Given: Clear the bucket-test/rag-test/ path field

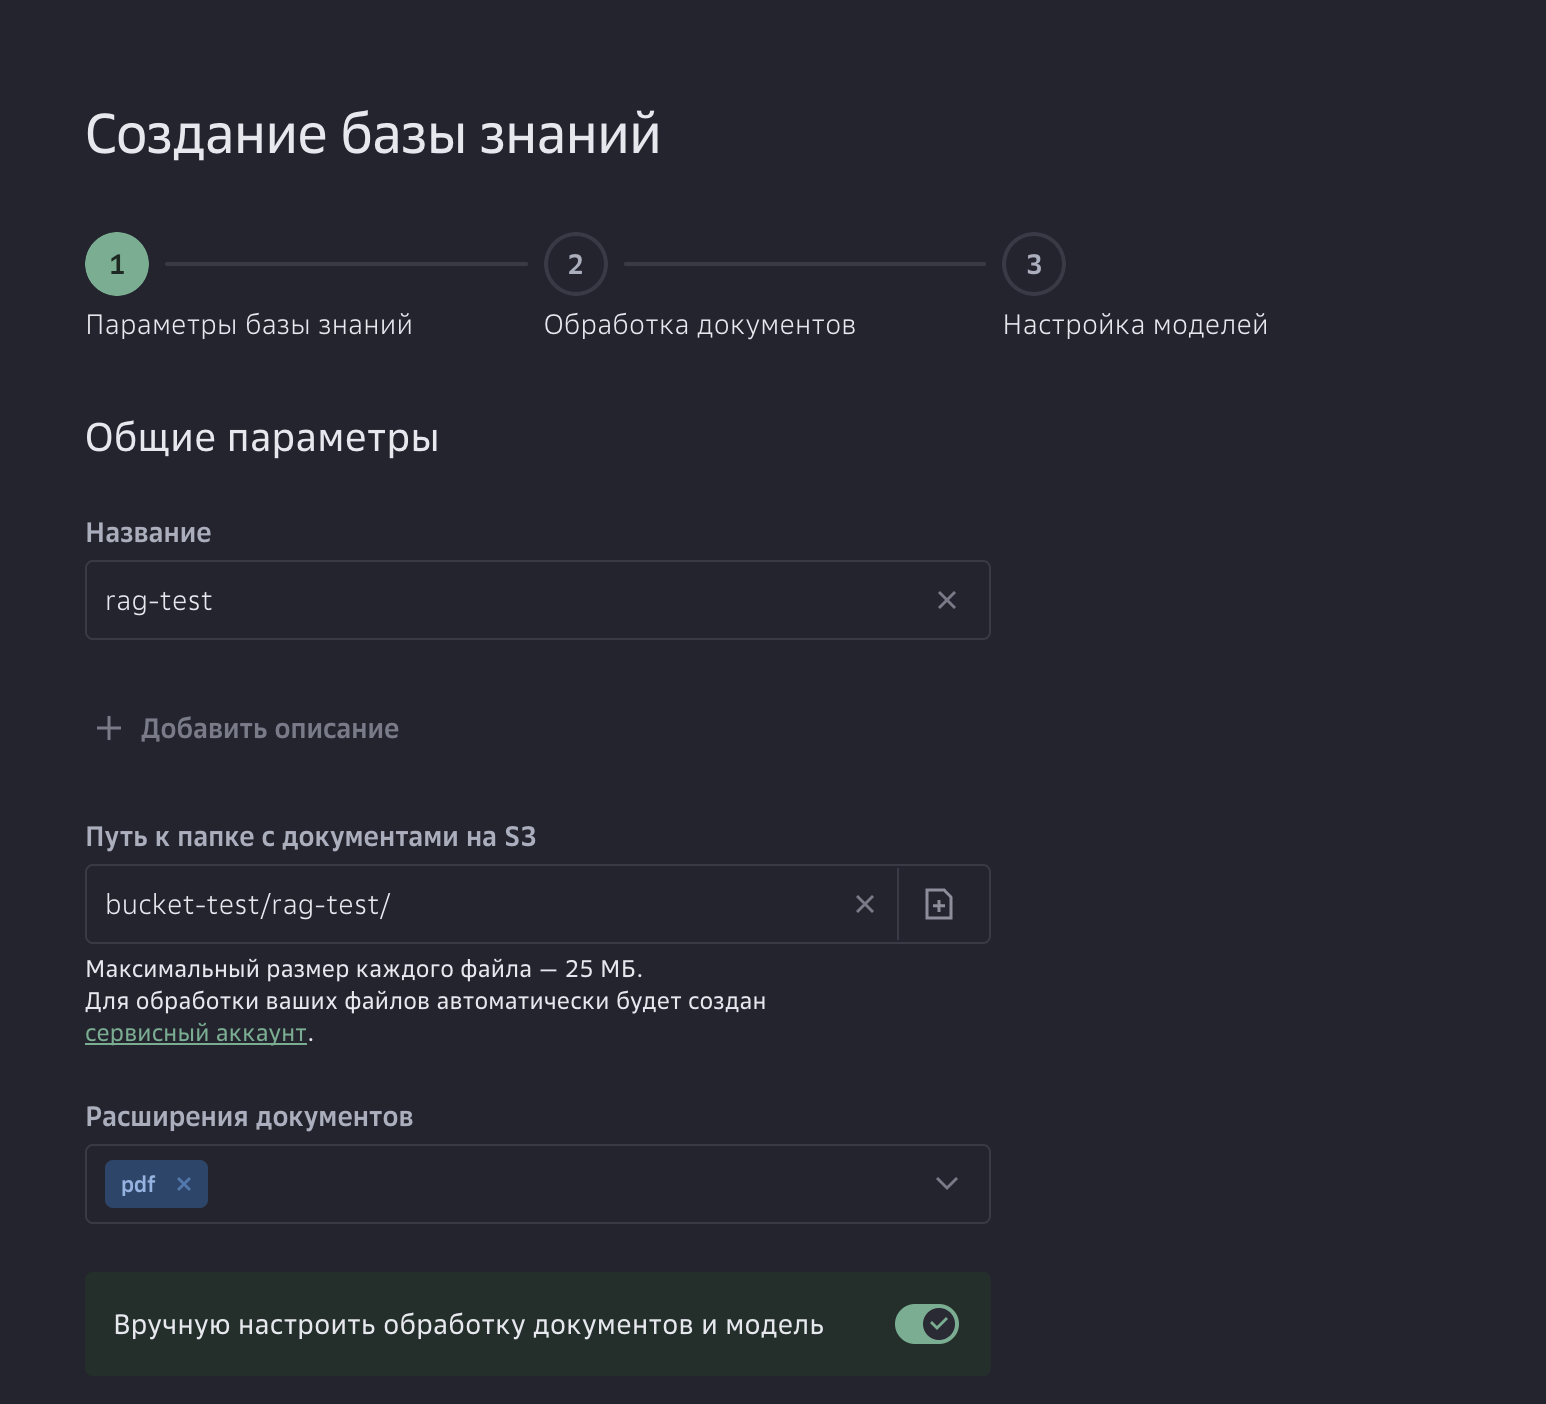Looking at the screenshot, I should (864, 904).
